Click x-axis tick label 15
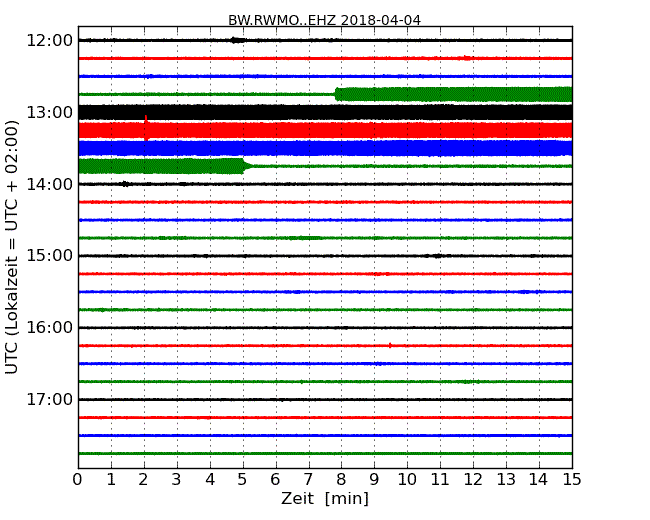650x520 pixels. (x=572, y=480)
